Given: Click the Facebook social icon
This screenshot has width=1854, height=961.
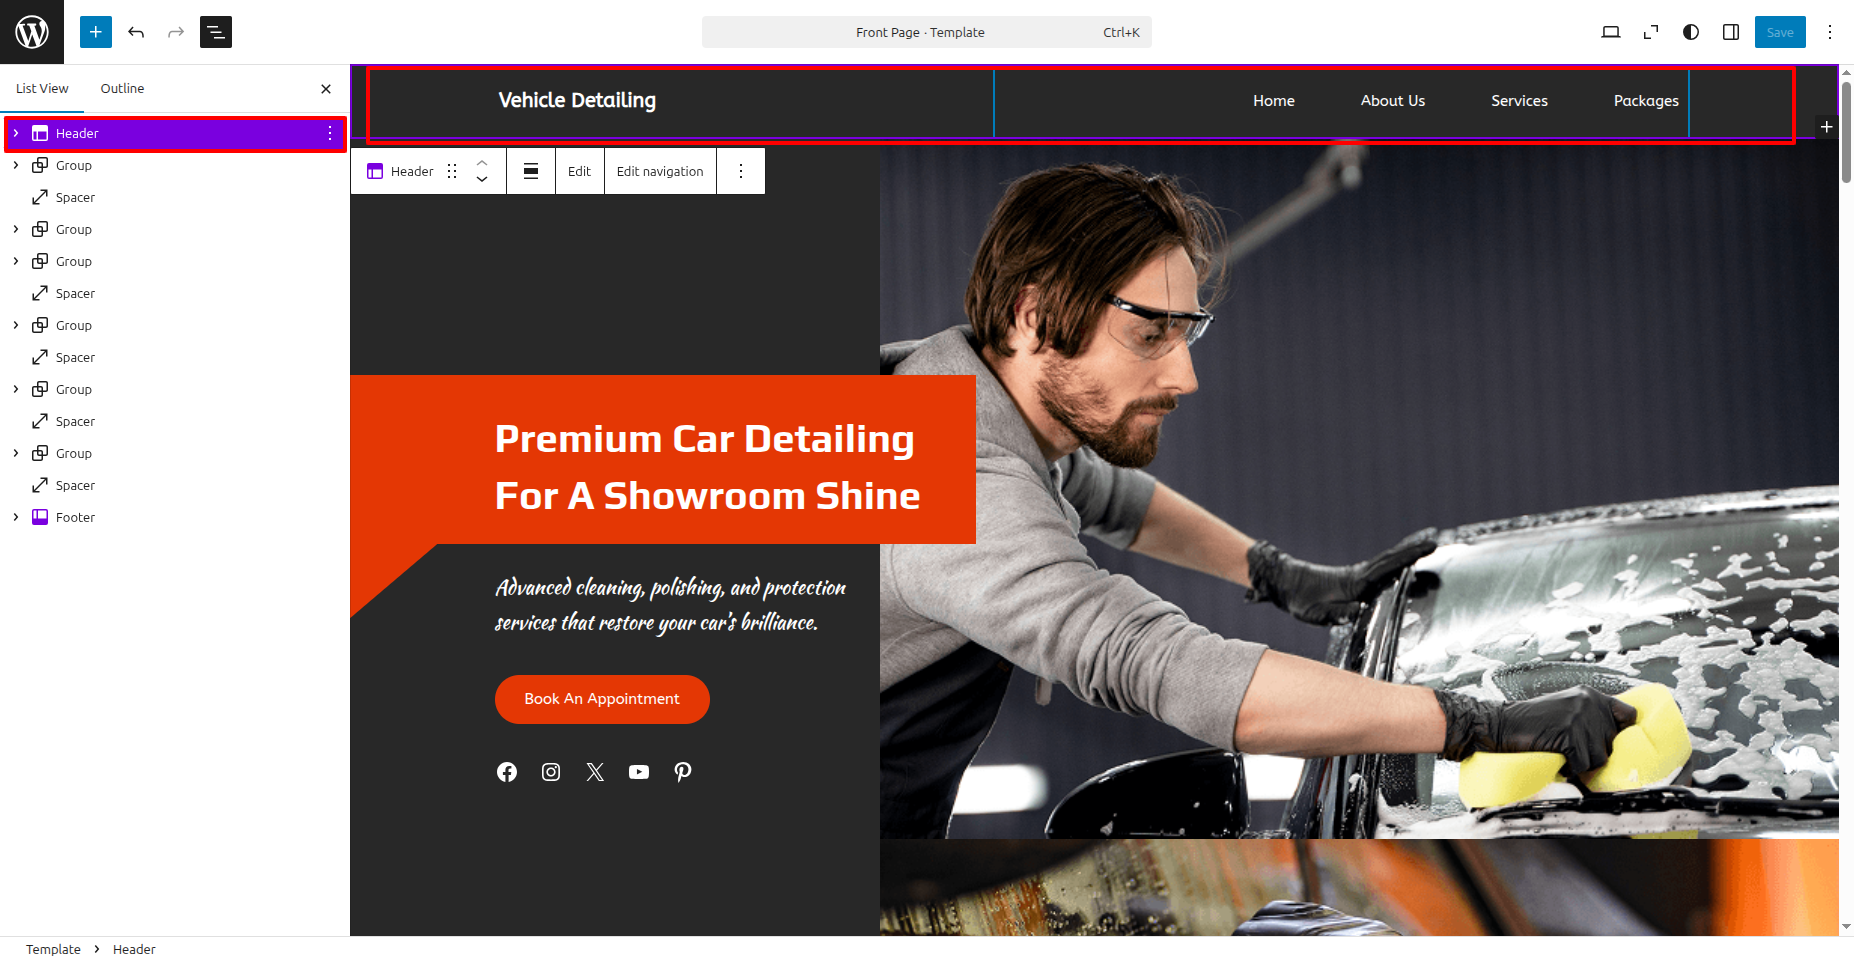Looking at the screenshot, I should coord(507,772).
